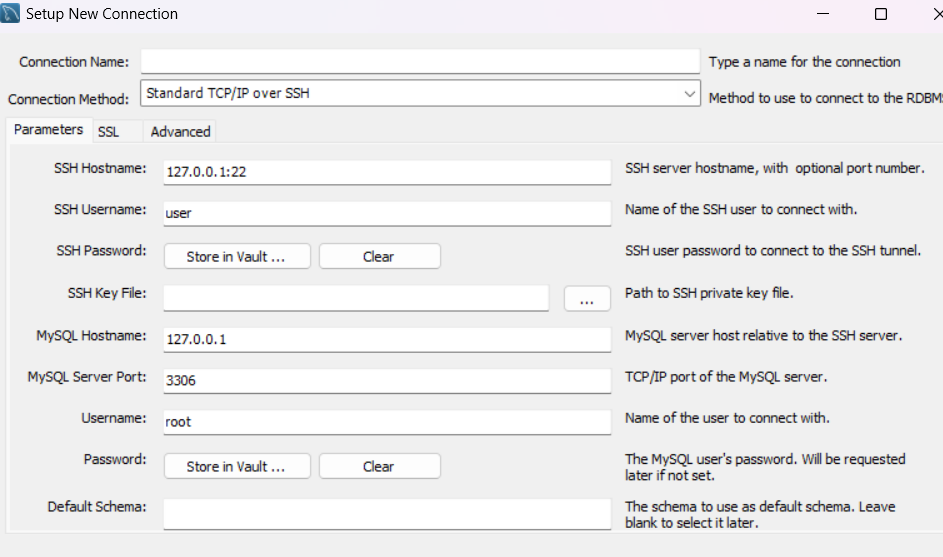Click 'Name of the SSH user to connect with.'
943x557 pixels.
741,209
